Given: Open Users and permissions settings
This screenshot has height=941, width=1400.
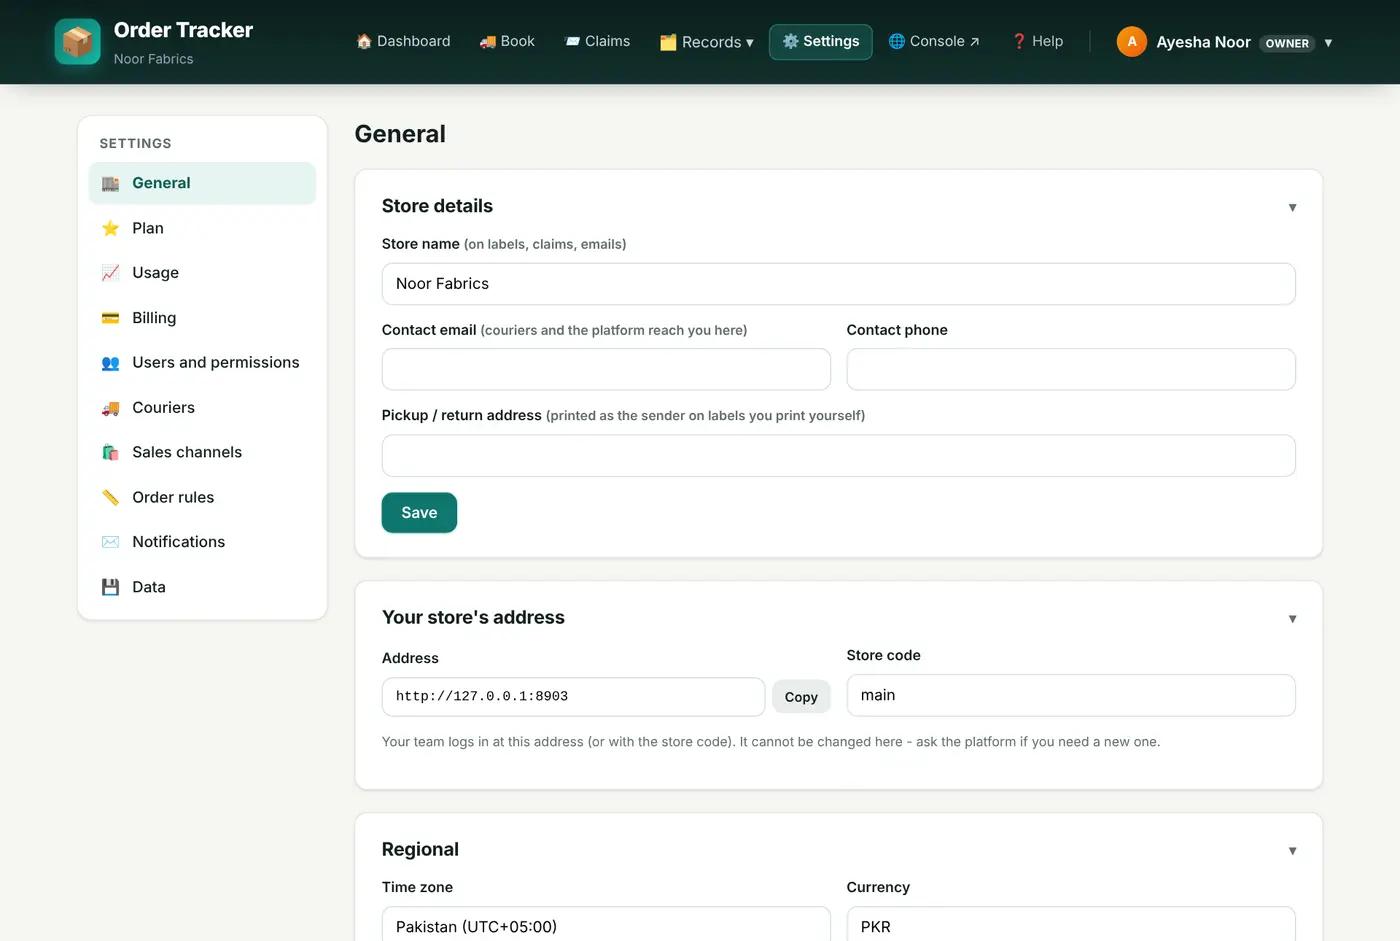Looking at the screenshot, I should click(202, 363).
